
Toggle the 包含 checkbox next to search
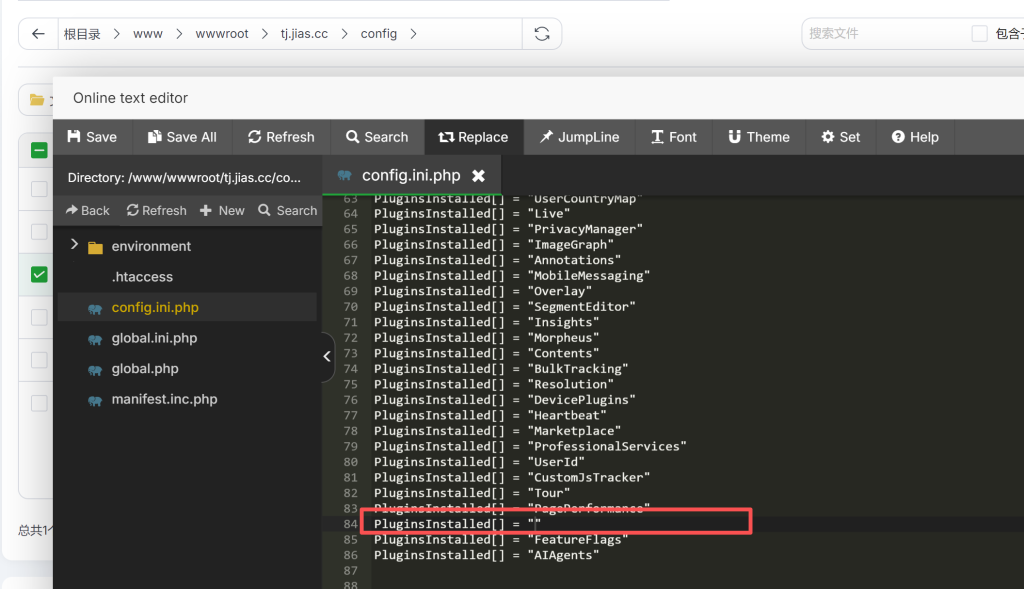tap(979, 33)
